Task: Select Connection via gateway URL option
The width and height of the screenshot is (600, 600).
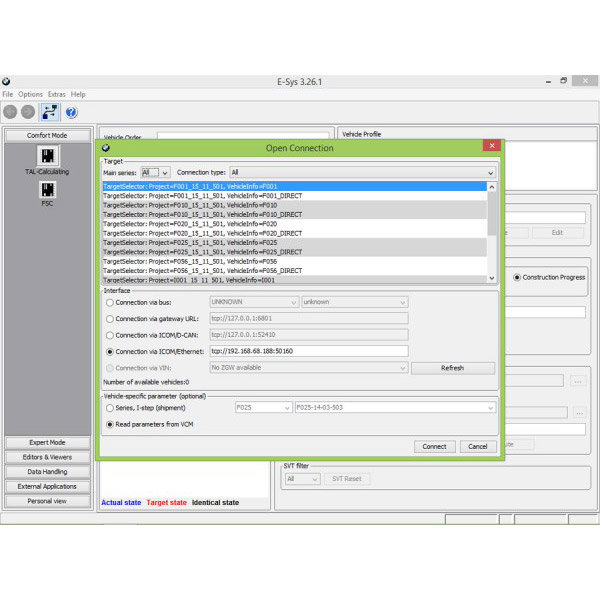Action: click(x=110, y=318)
